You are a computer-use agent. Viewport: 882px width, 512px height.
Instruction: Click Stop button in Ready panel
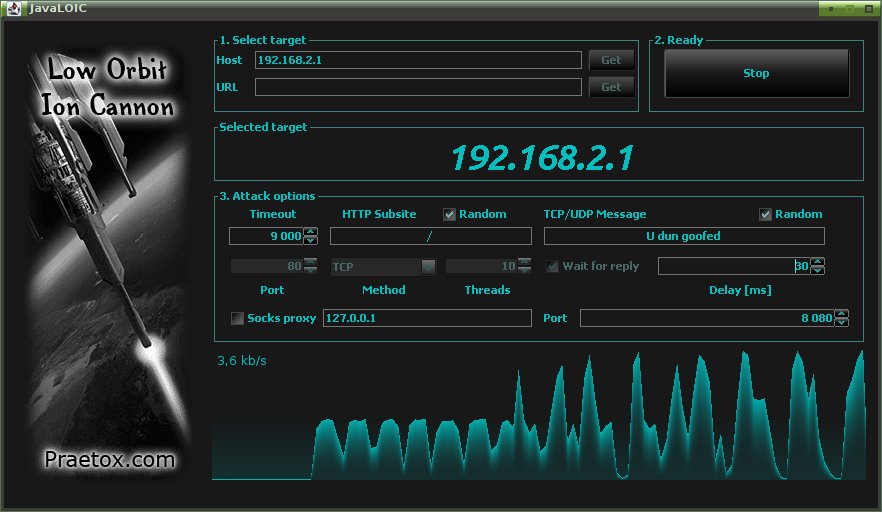click(x=757, y=73)
